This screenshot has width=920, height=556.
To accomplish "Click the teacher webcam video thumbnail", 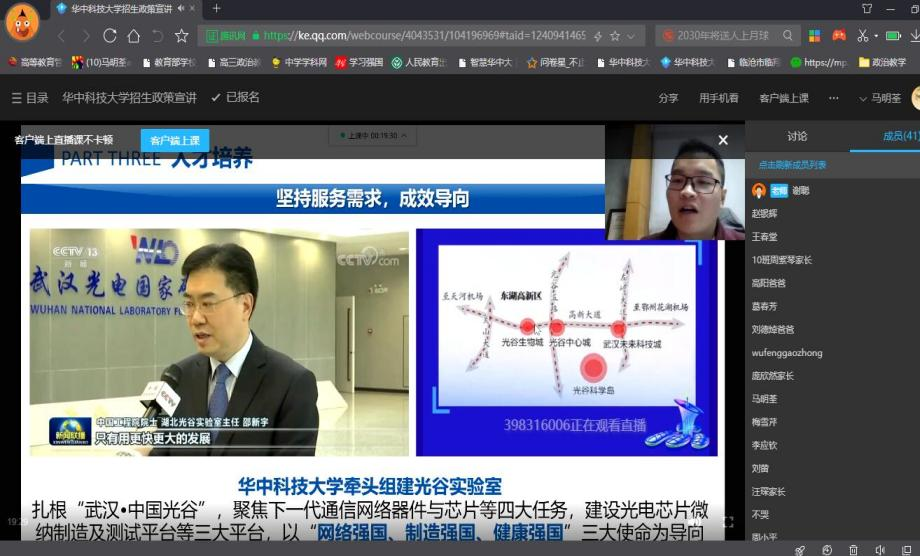I will point(675,182).
